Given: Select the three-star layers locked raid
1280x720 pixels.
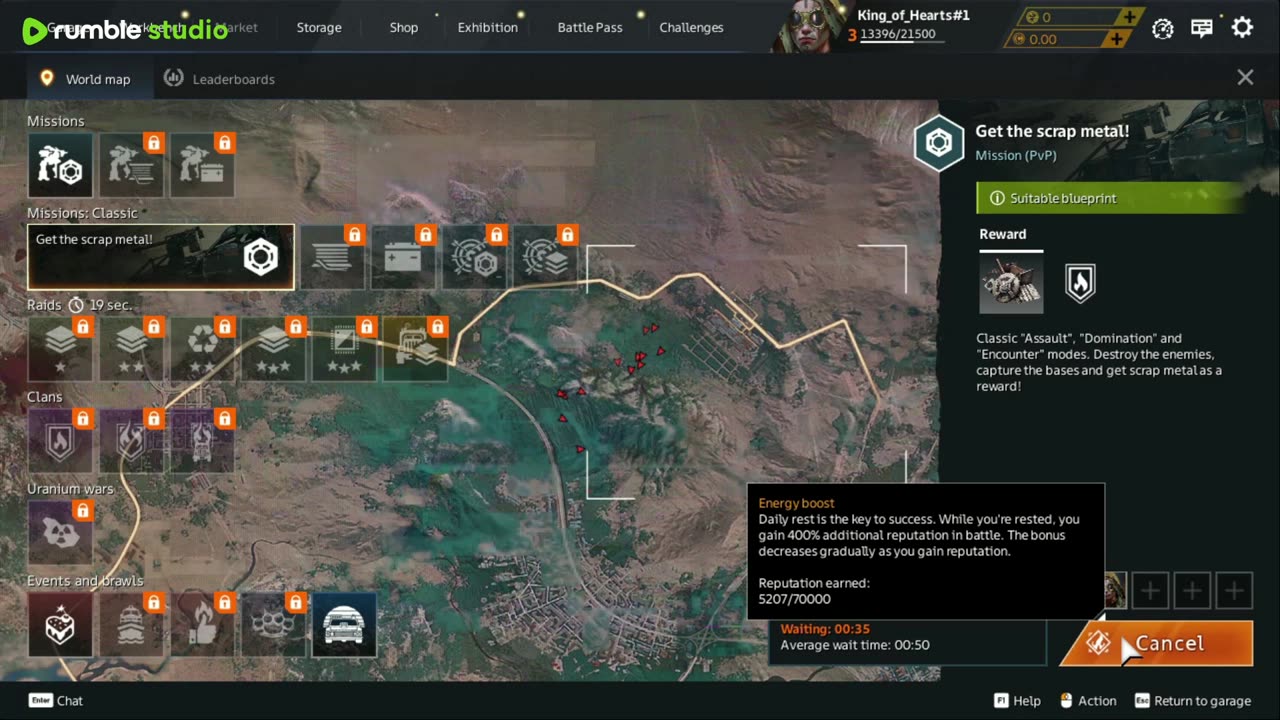Looking at the screenshot, I should [273, 349].
